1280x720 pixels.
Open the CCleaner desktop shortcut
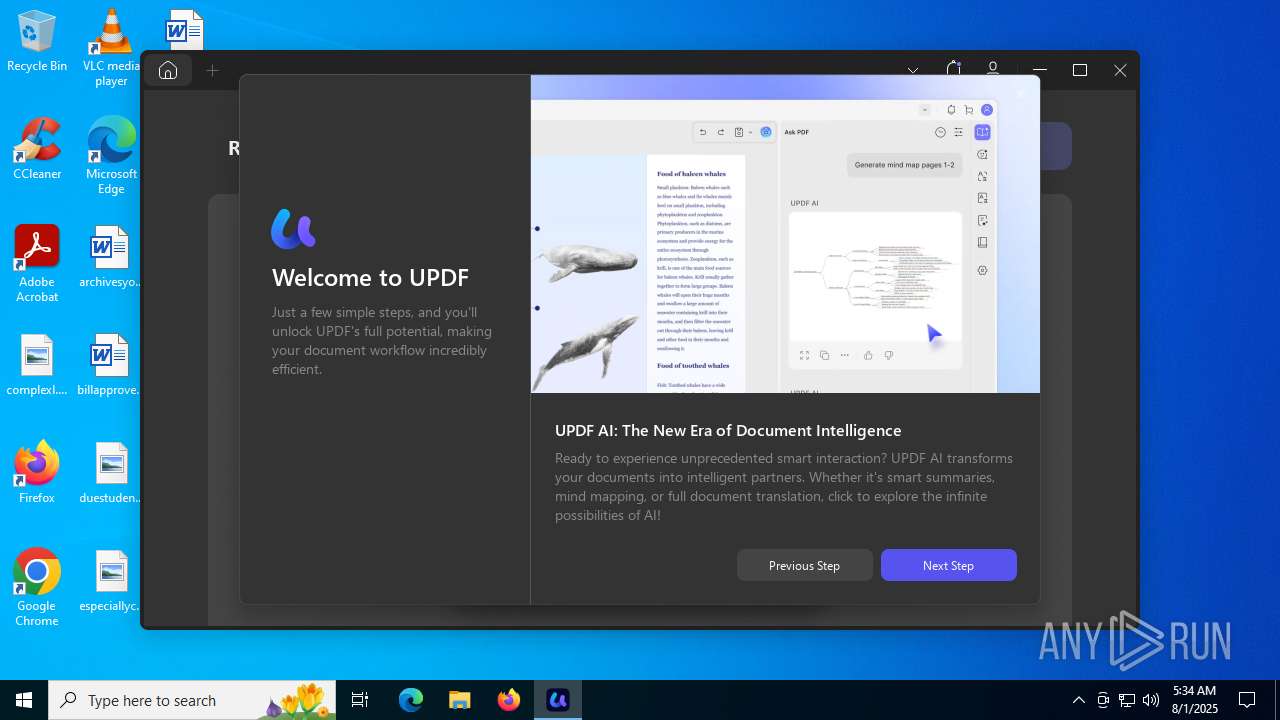[37, 149]
